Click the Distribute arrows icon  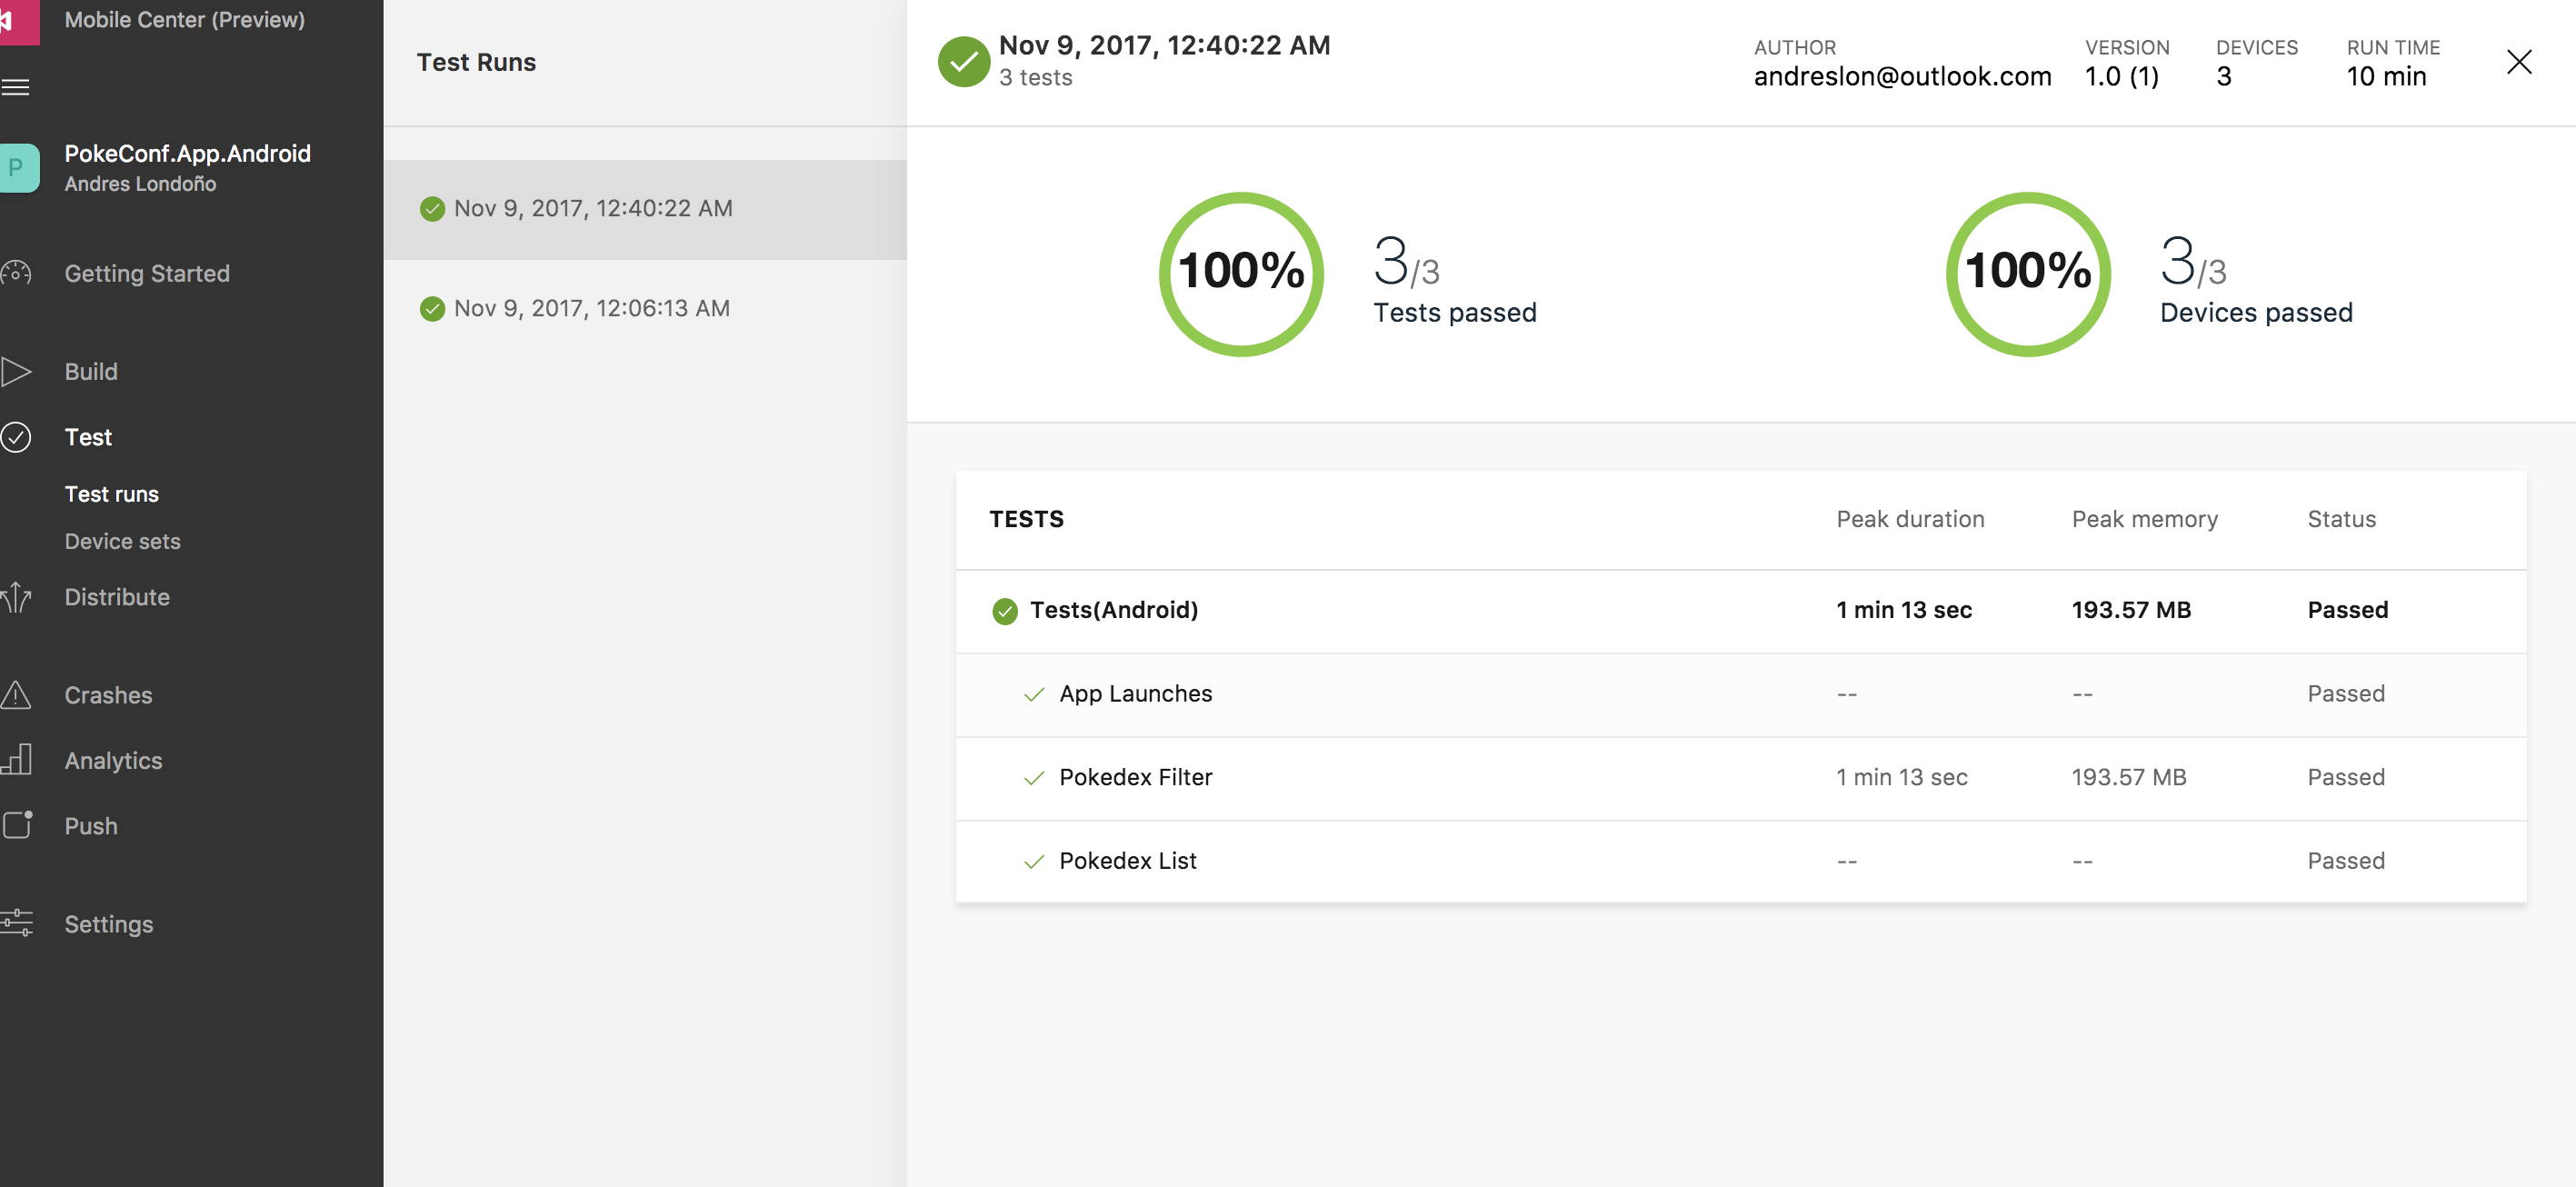(x=16, y=597)
